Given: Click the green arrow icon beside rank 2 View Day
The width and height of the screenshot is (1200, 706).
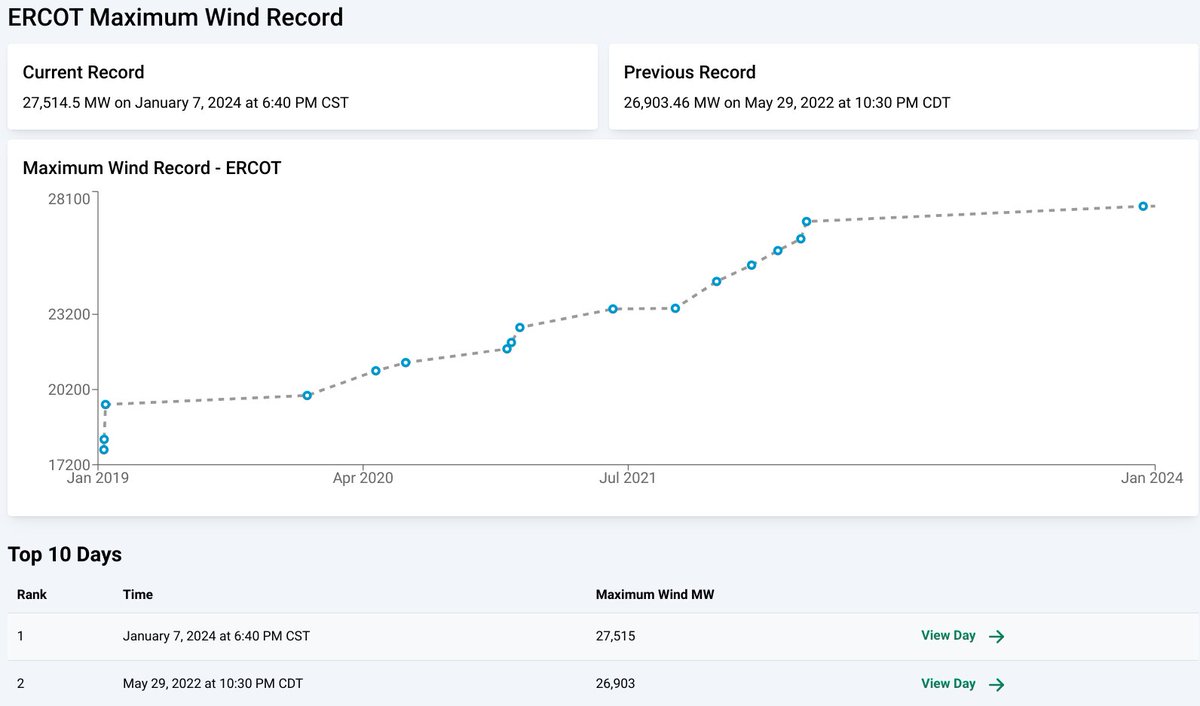Looking at the screenshot, I should click(x=996, y=684).
